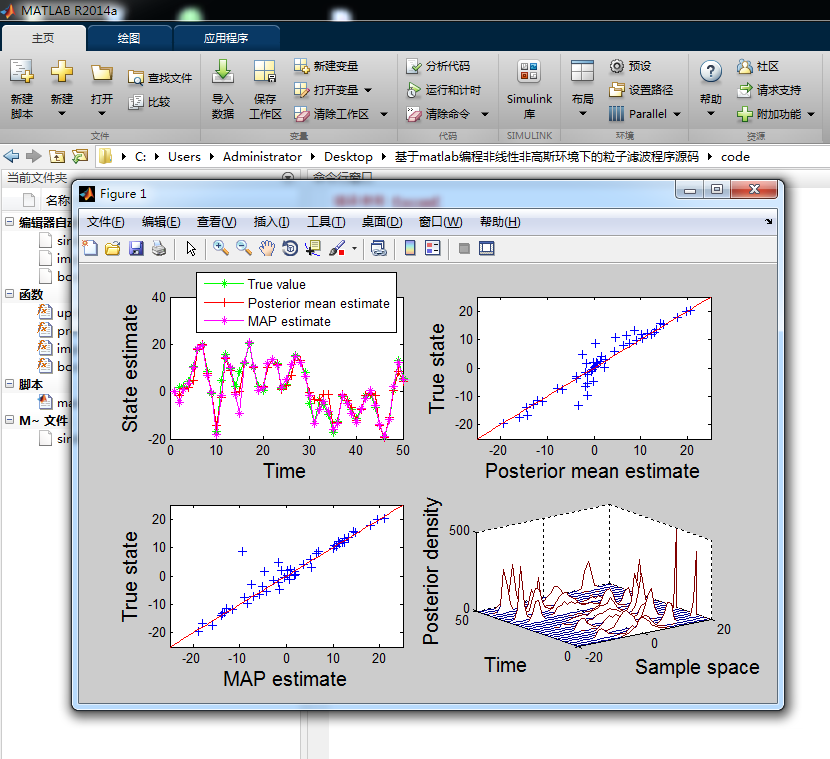Open the dropdown arrow next to 打开变量
This screenshot has width=830, height=759.
tap(368, 91)
